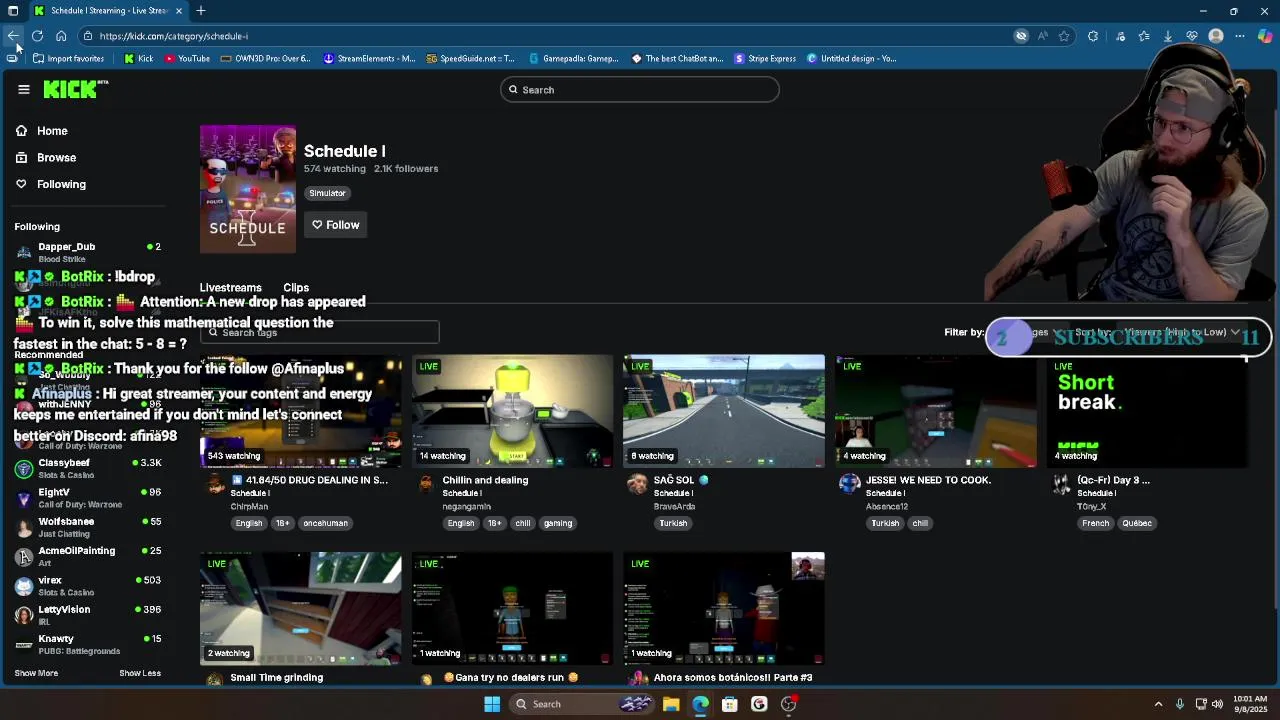Viewport: 1280px width, 720px height.
Task: Open OBS Studio from taskbar
Action: coord(789,704)
